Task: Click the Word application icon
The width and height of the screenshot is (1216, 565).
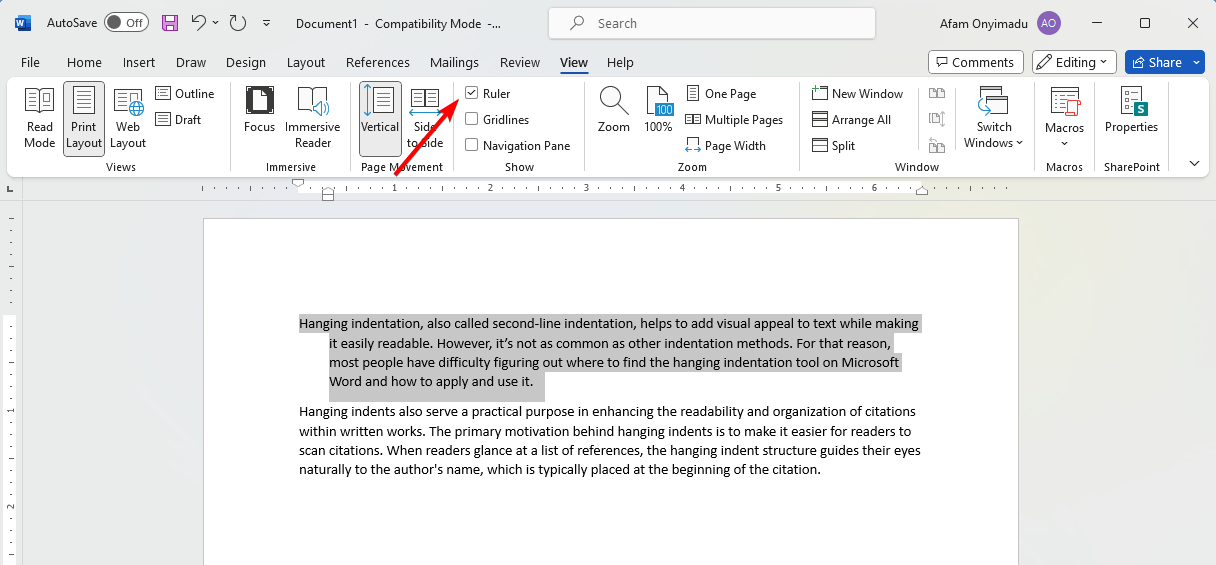Action: click(23, 22)
